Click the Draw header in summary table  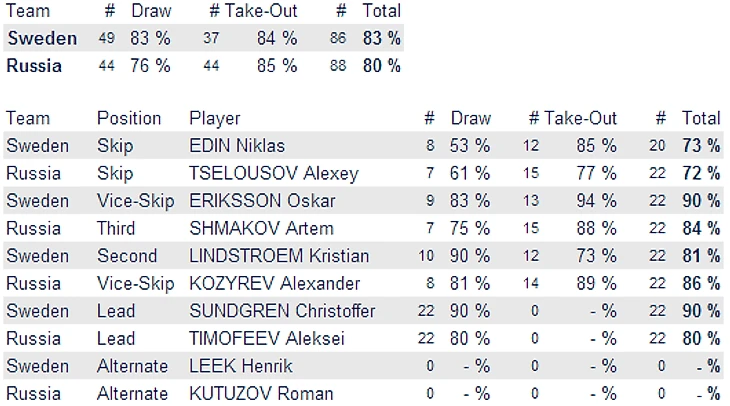pos(151,11)
